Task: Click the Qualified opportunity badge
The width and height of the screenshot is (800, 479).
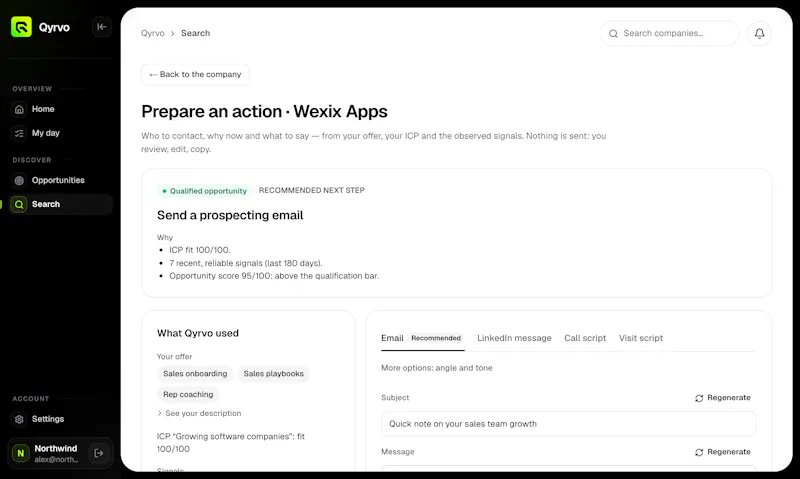Action: coord(204,191)
